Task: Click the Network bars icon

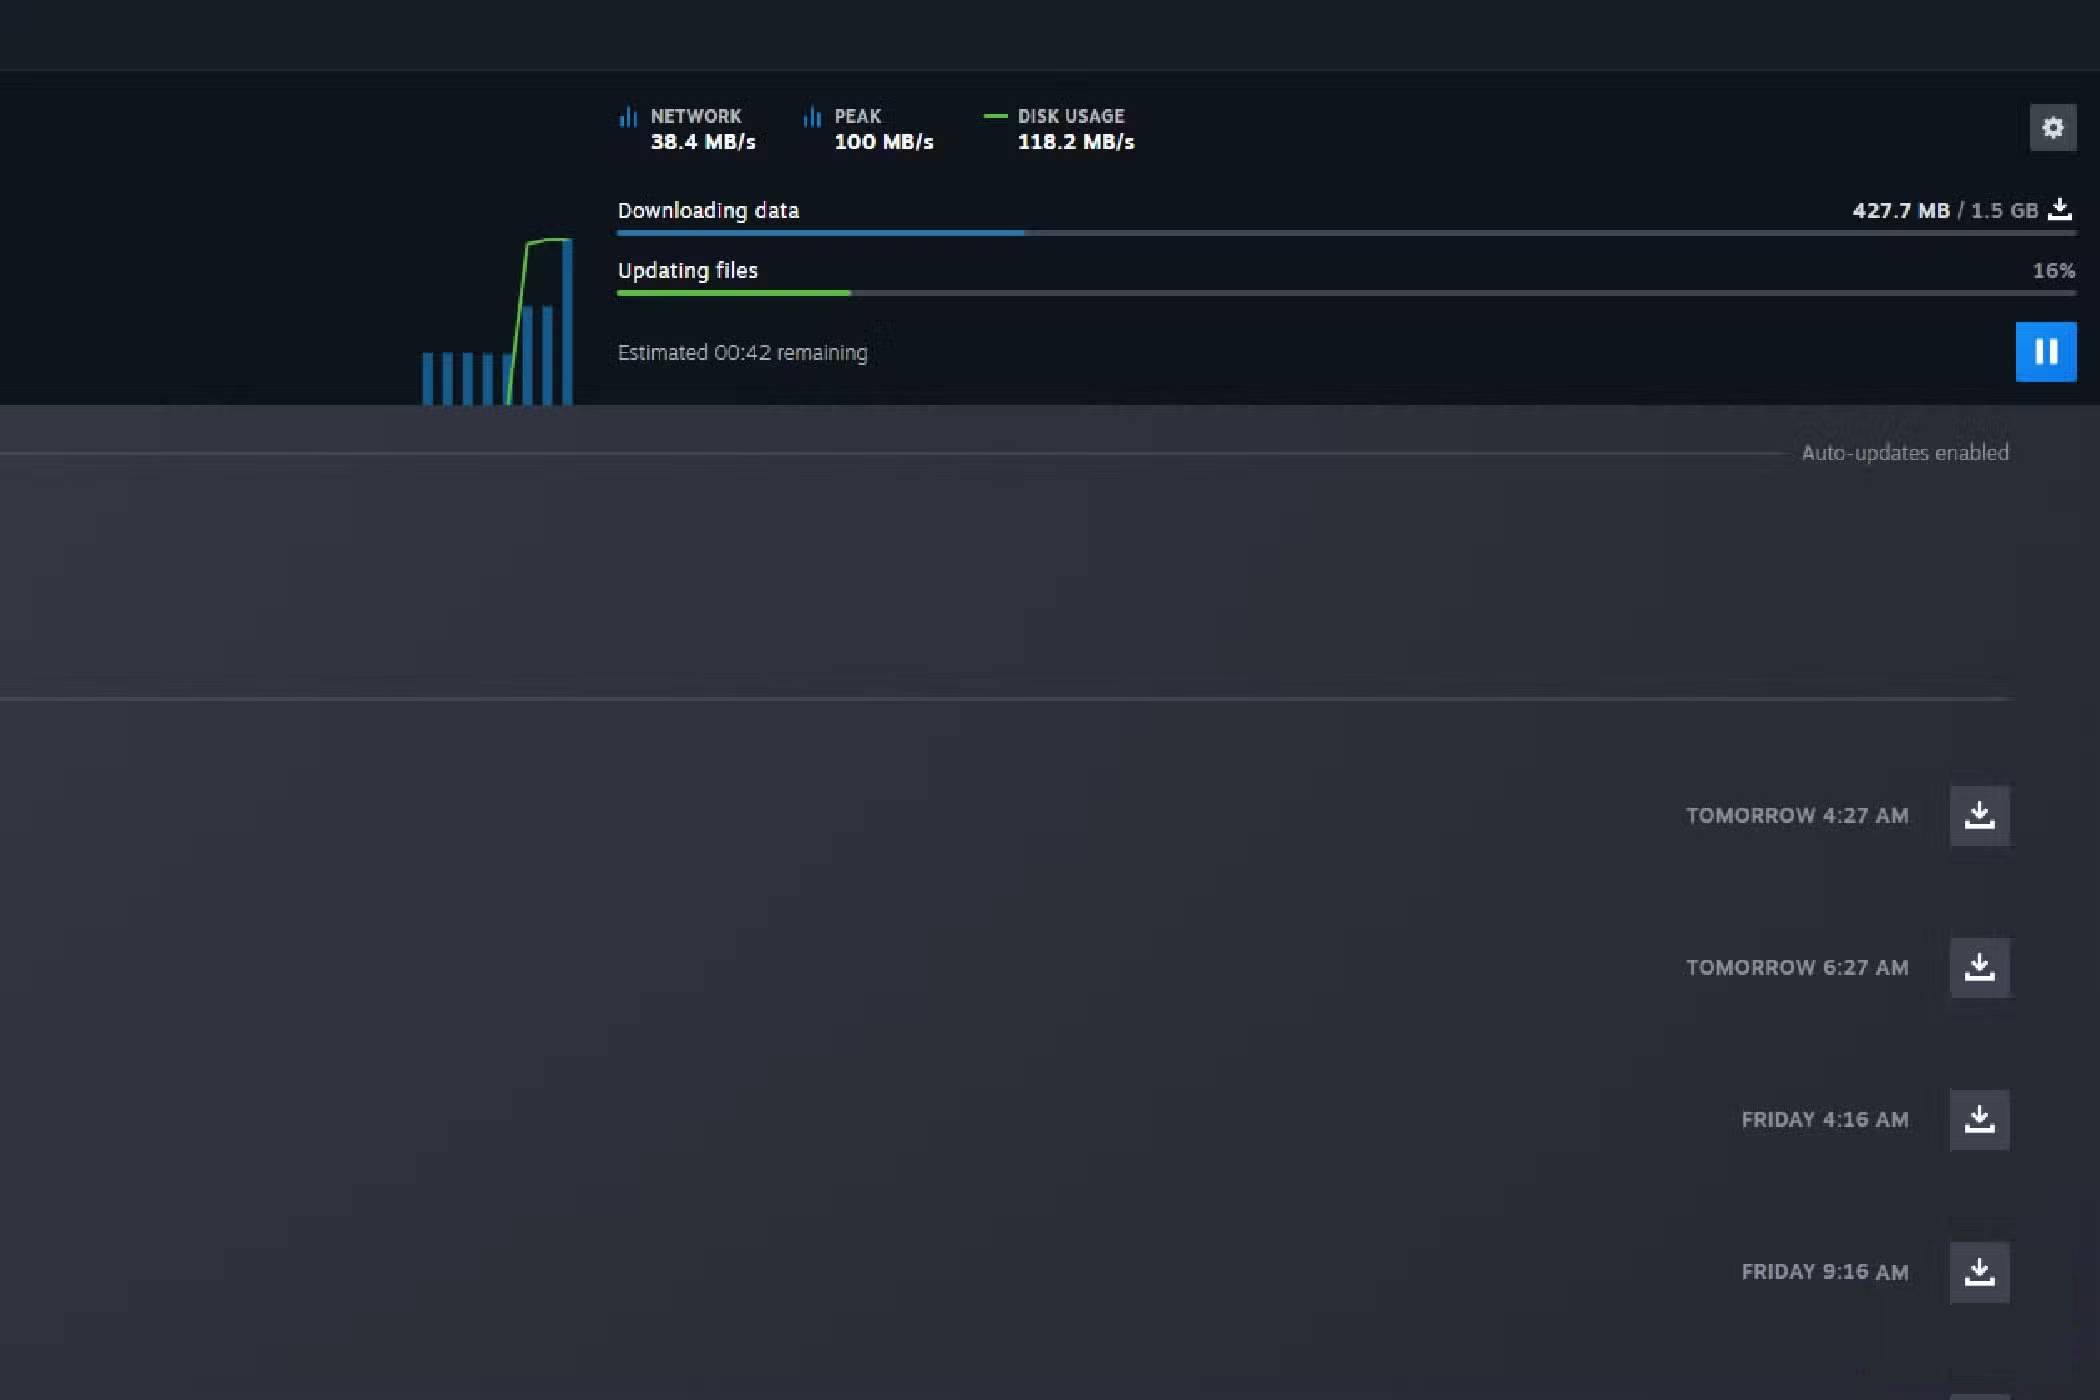Action: pyautogui.click(x=628, y=117)
